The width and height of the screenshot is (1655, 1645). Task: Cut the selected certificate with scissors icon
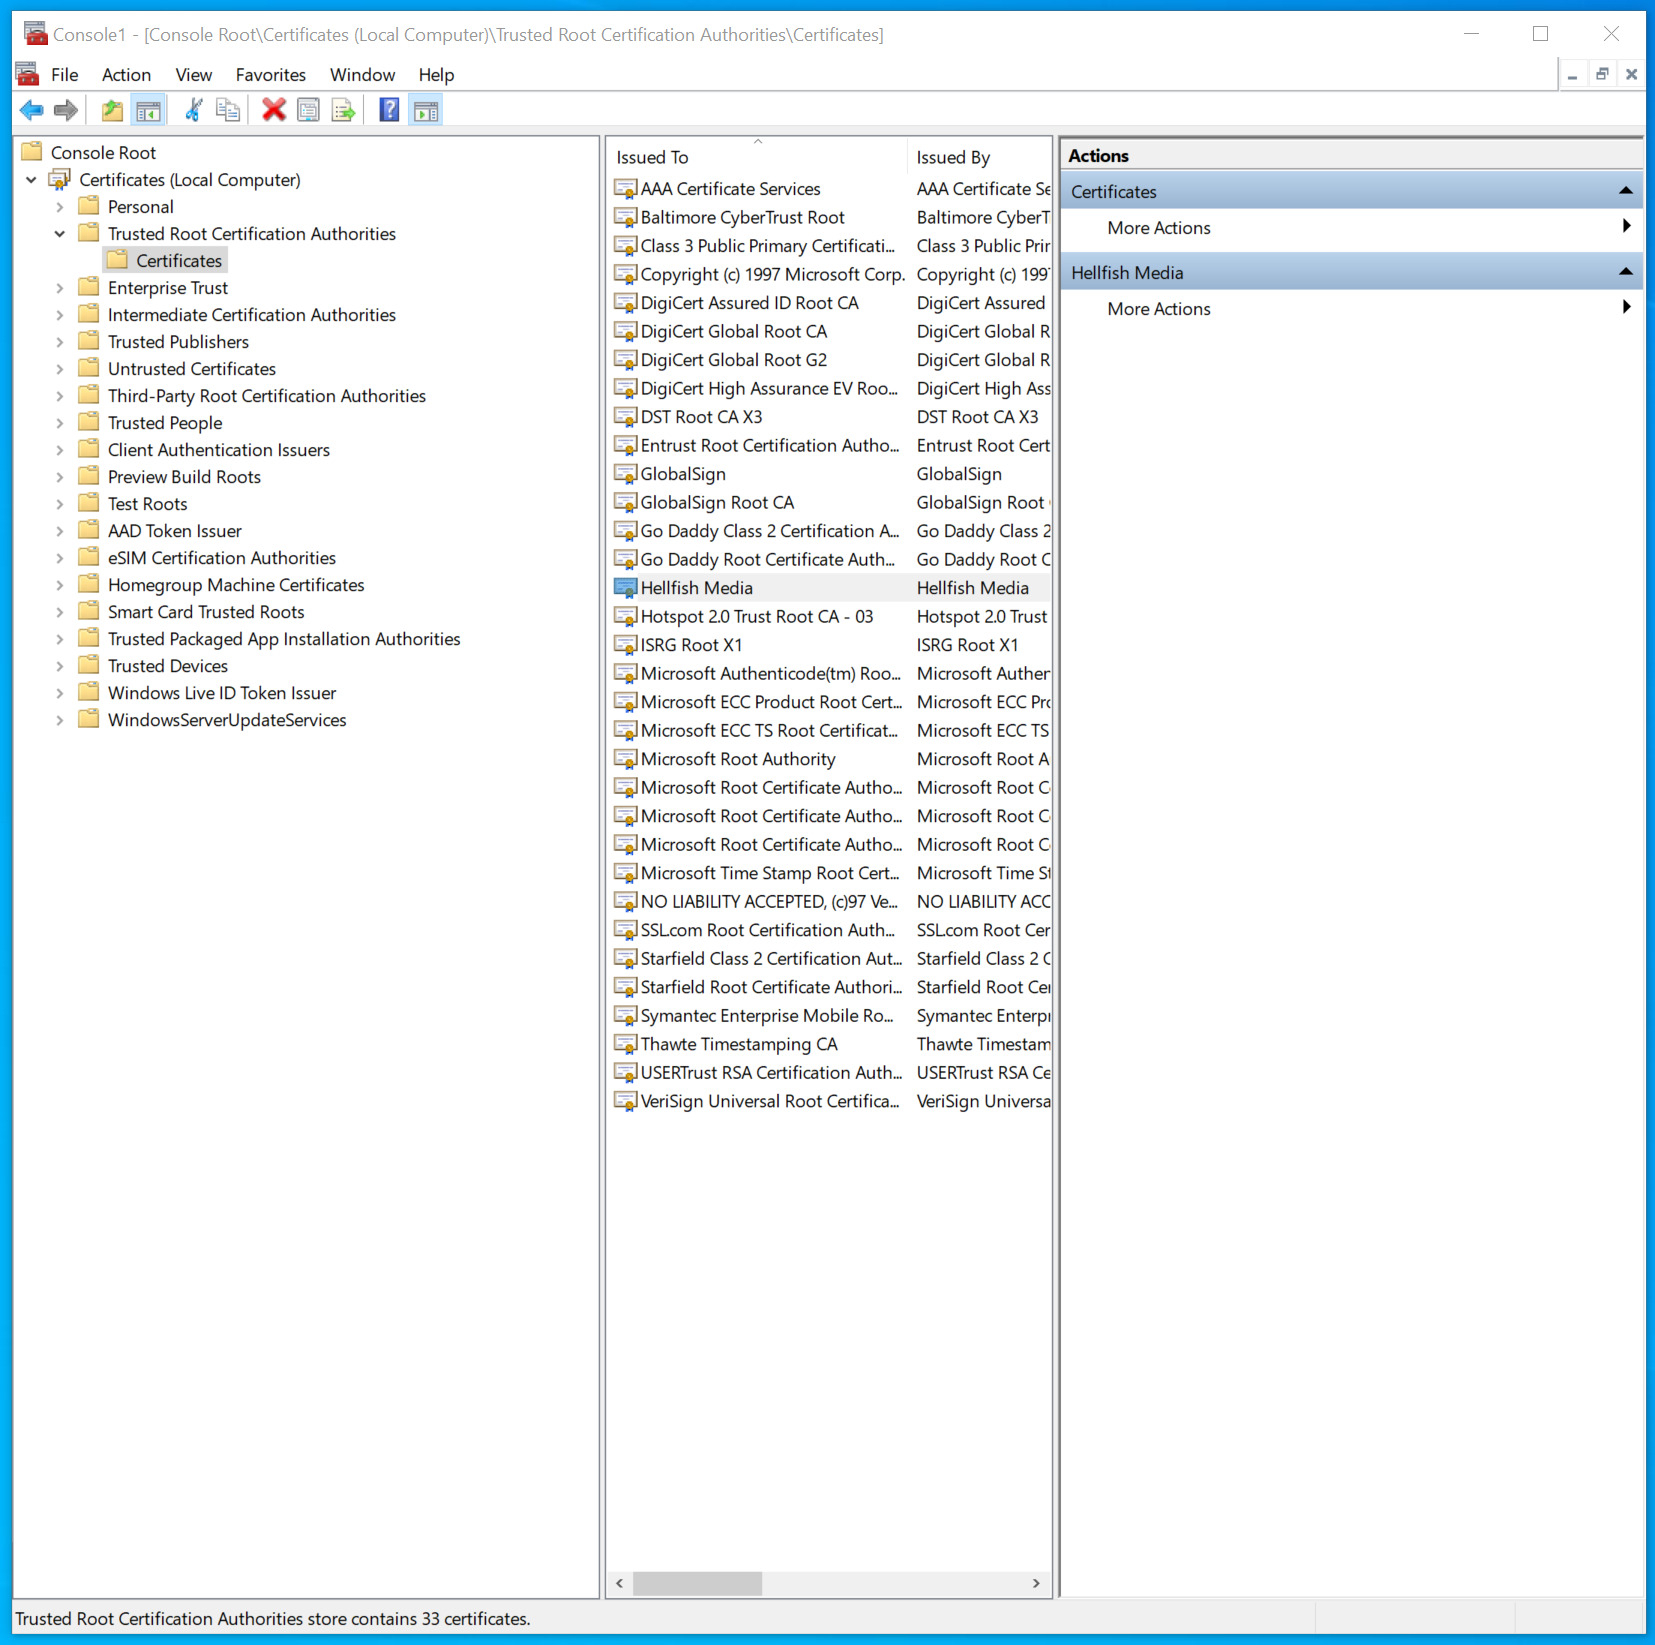tap(192, 110)
